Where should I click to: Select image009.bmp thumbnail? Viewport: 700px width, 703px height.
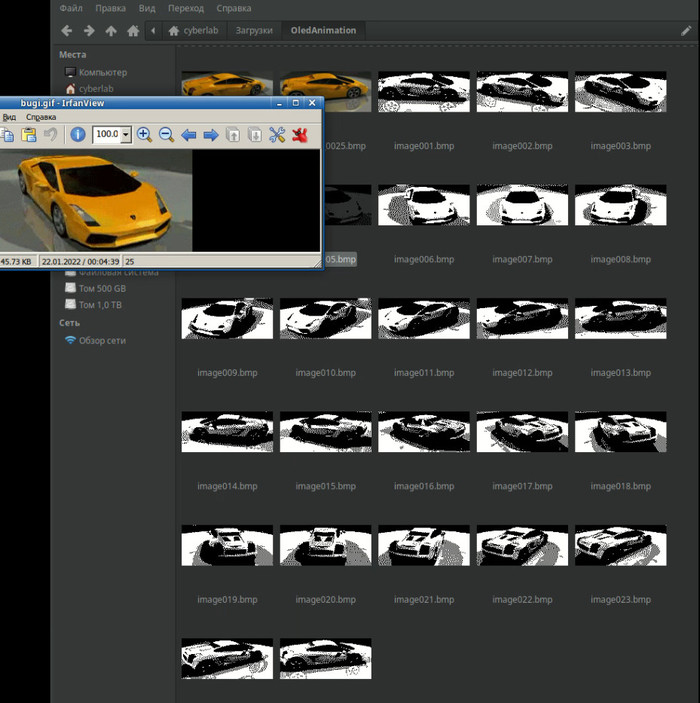(x=227, y=318)
